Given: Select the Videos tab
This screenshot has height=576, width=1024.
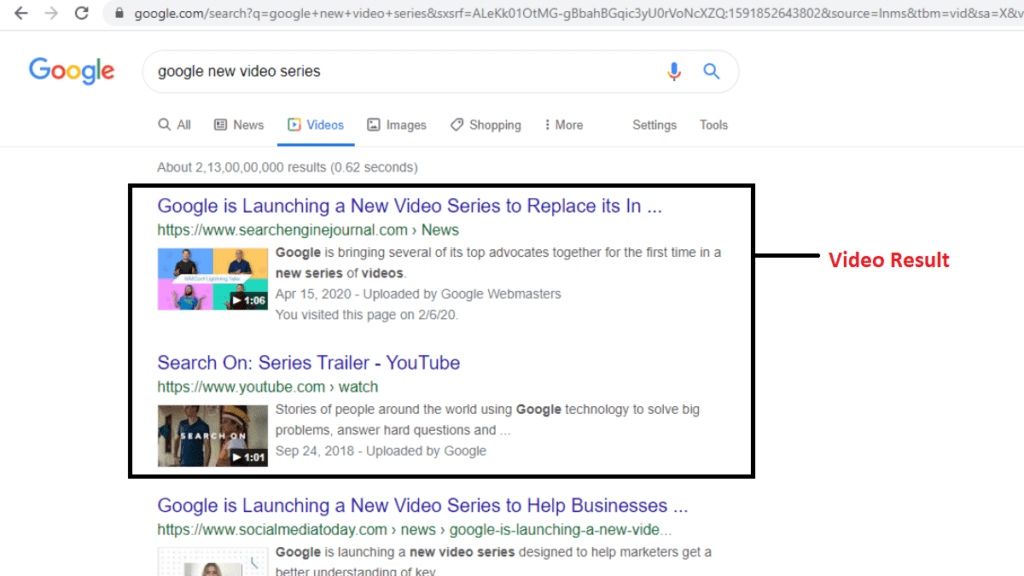Looking at the screenshot, I should 316,125.
